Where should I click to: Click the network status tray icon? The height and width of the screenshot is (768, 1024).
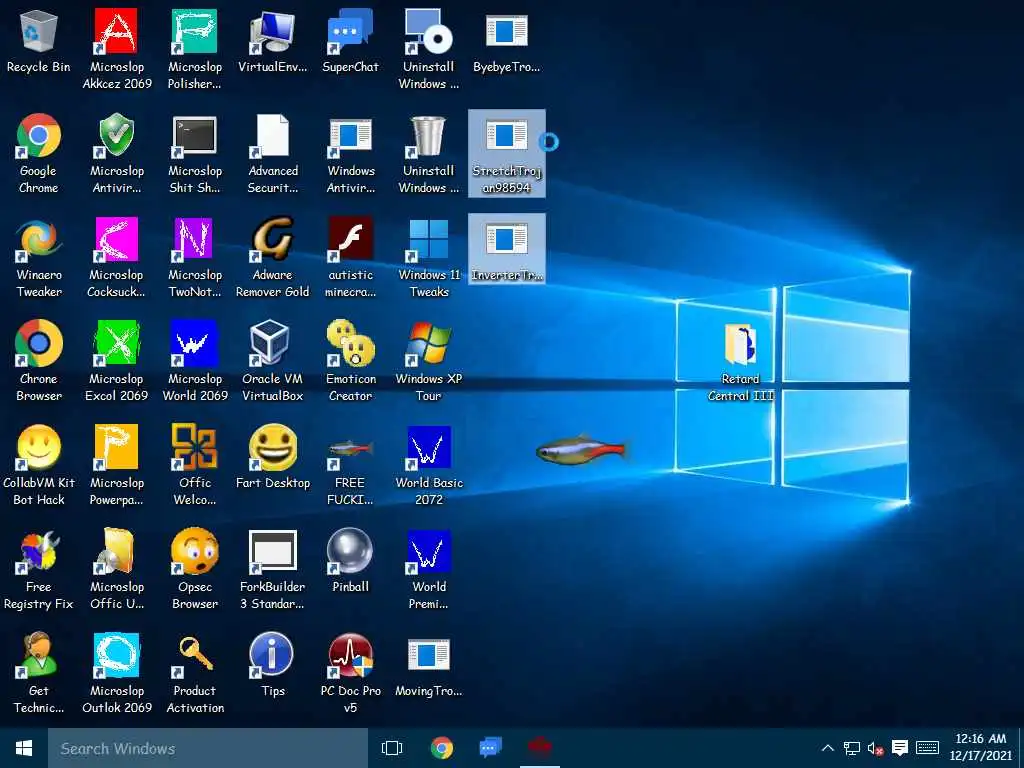tap(852, 748)
